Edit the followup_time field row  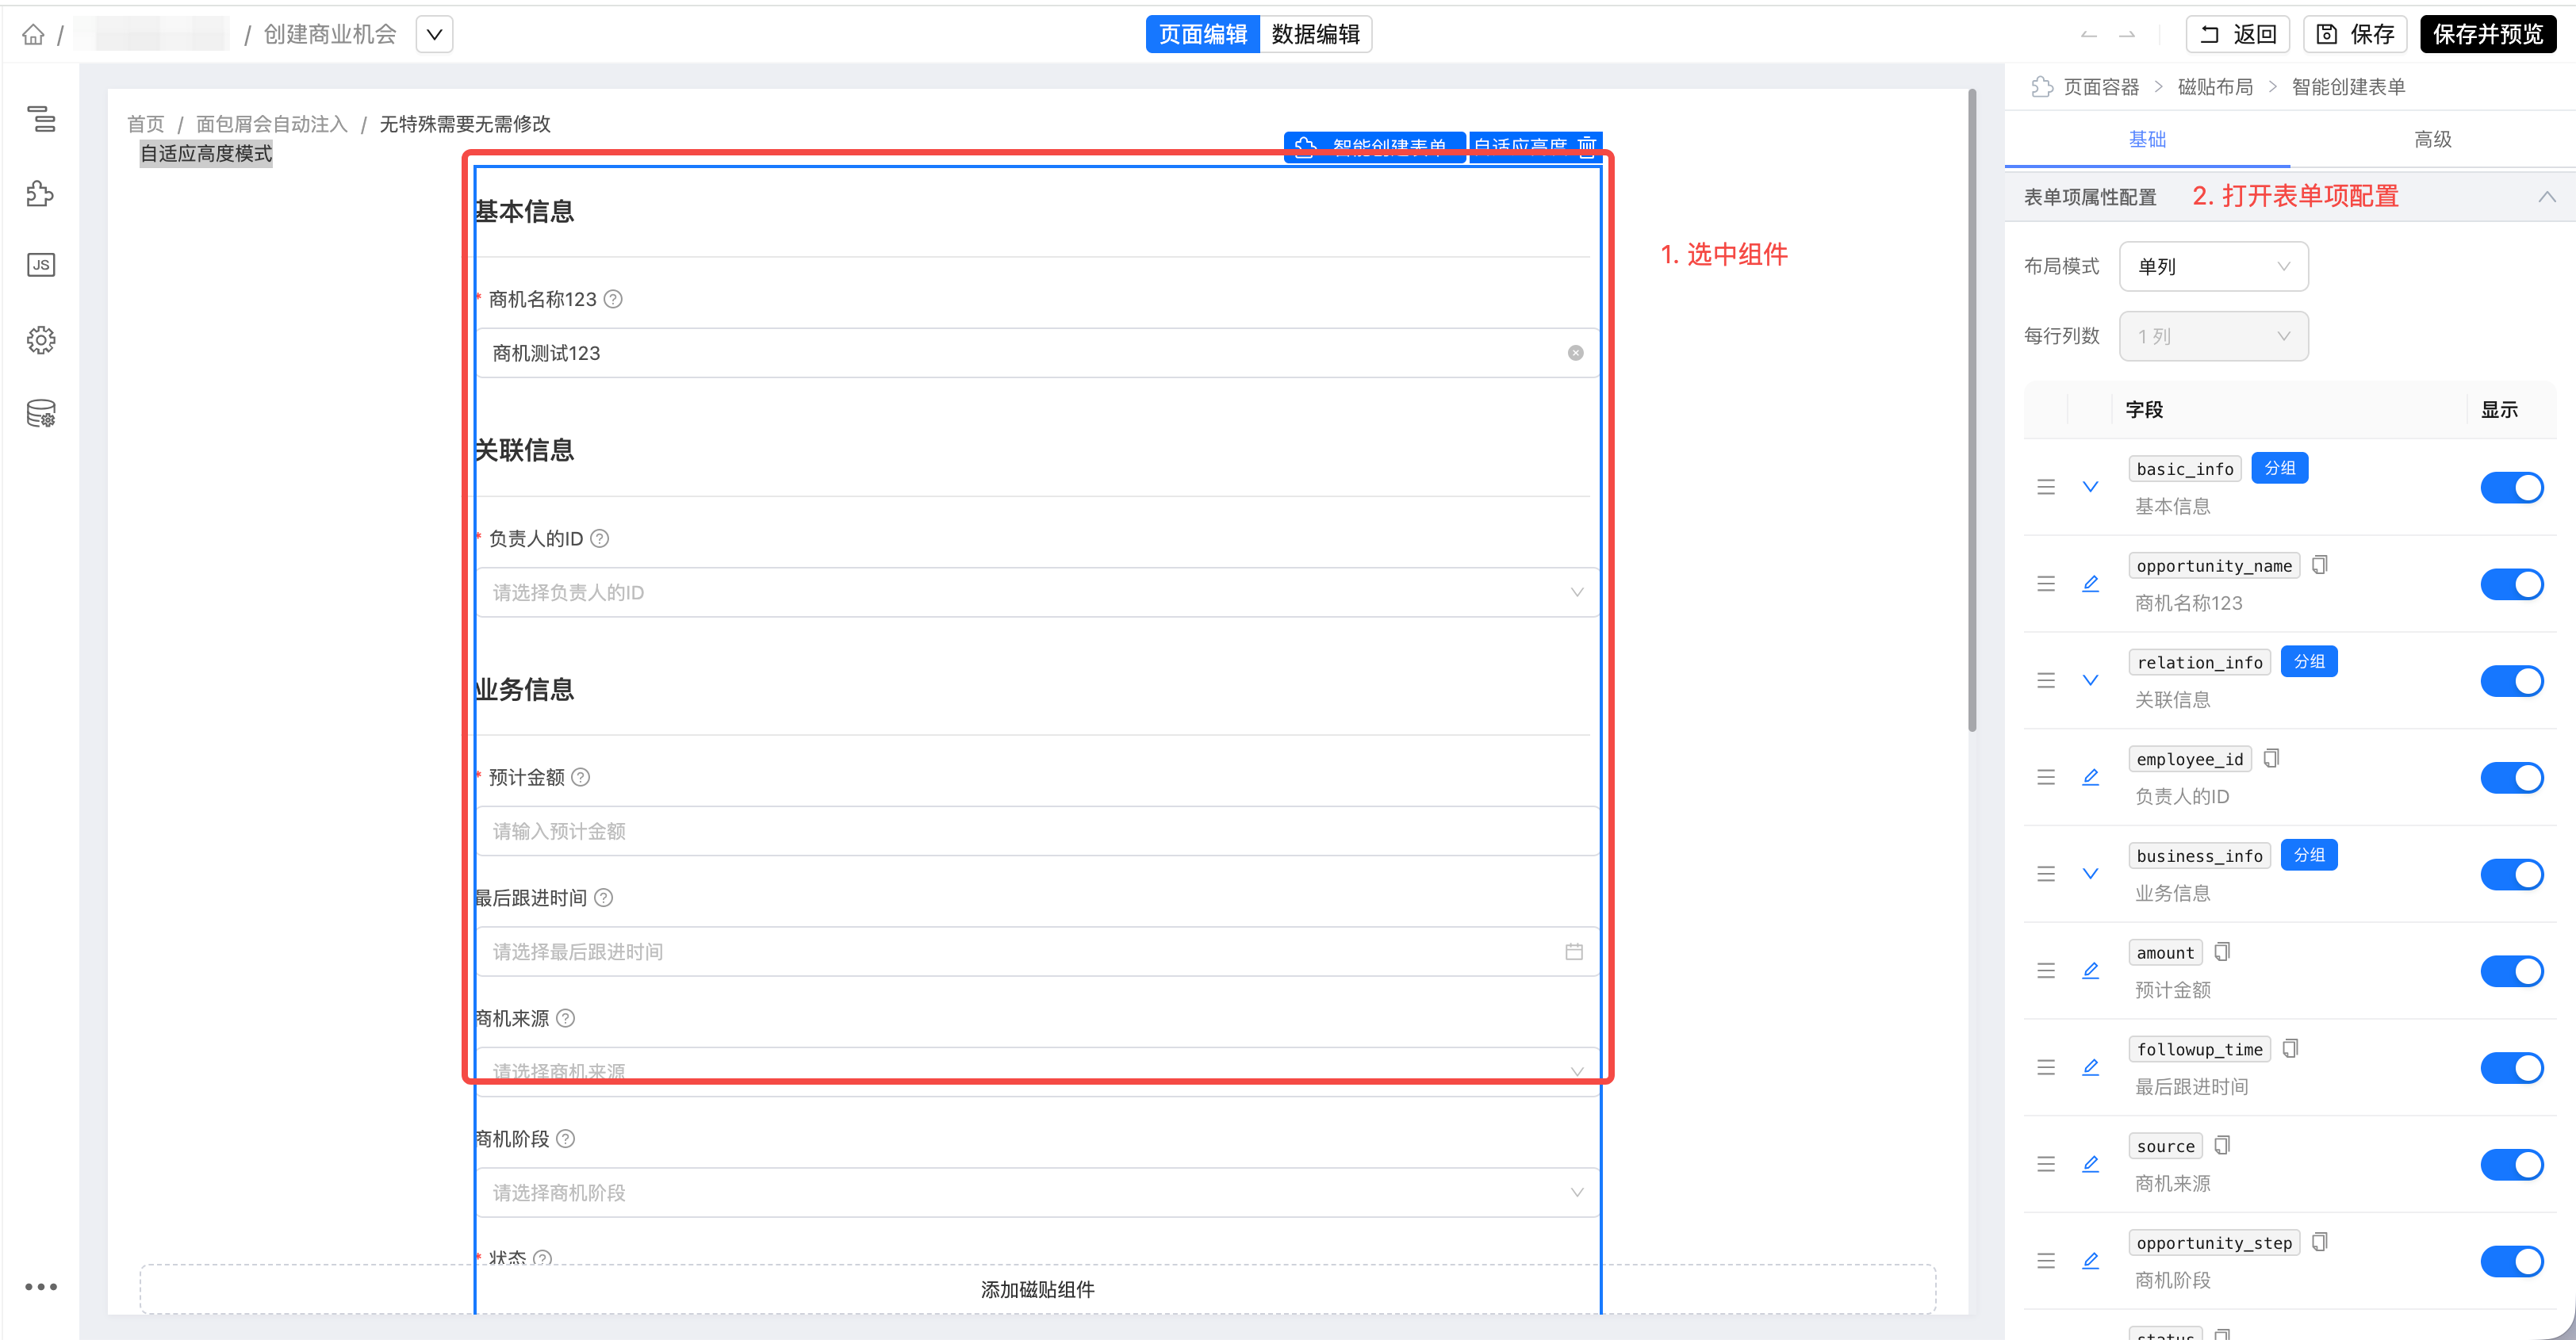click(x=2090, y=1067)
